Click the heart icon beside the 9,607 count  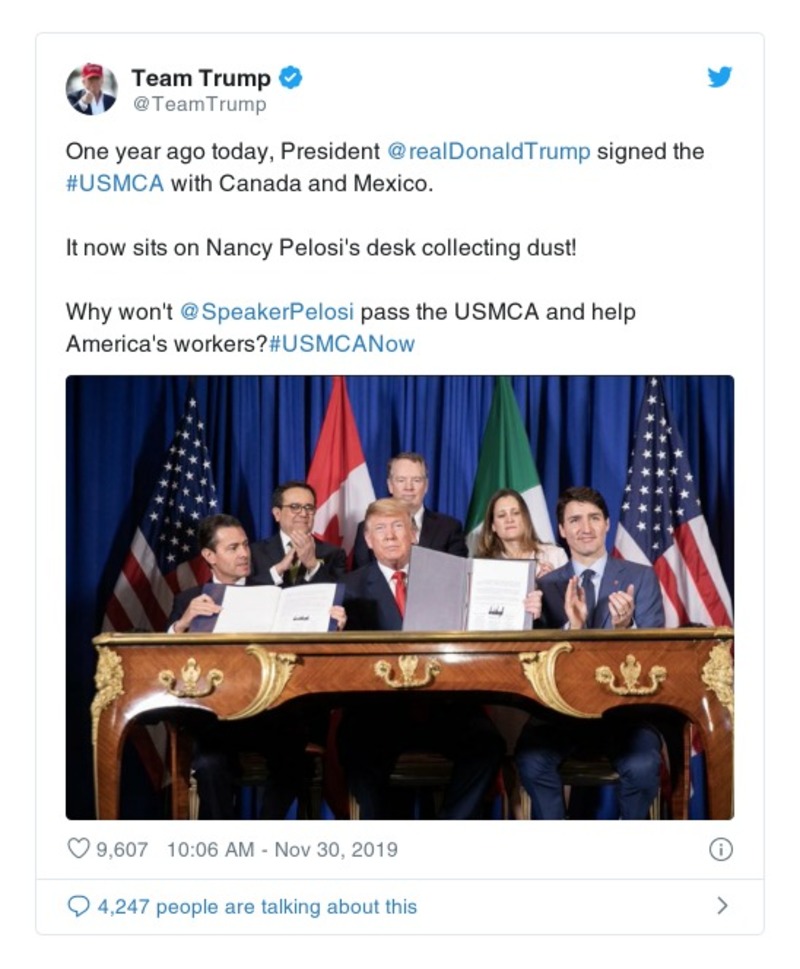click(x=77, y=848)
